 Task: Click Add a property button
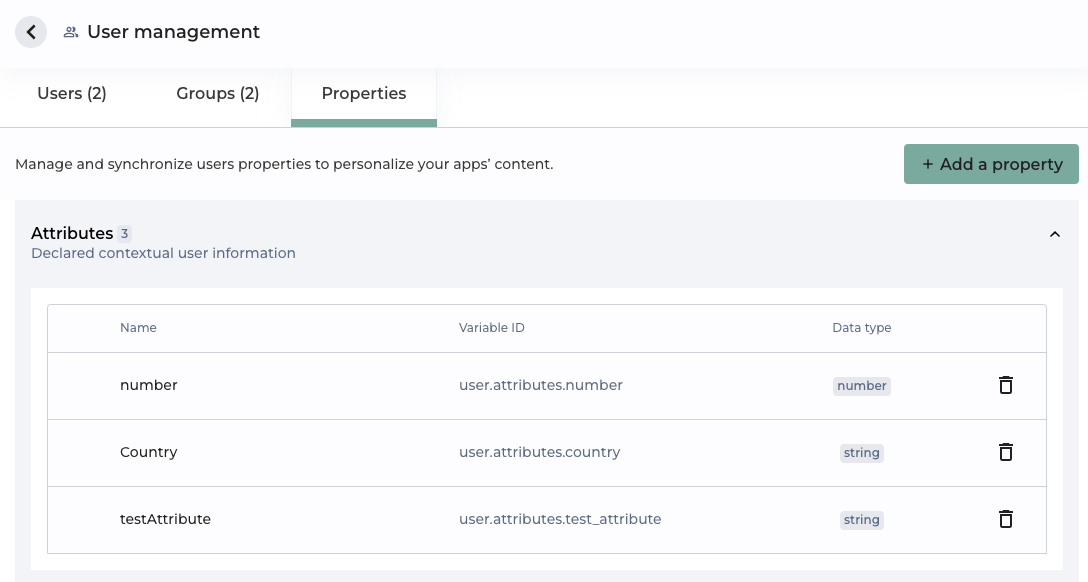(x=991, y=164)
